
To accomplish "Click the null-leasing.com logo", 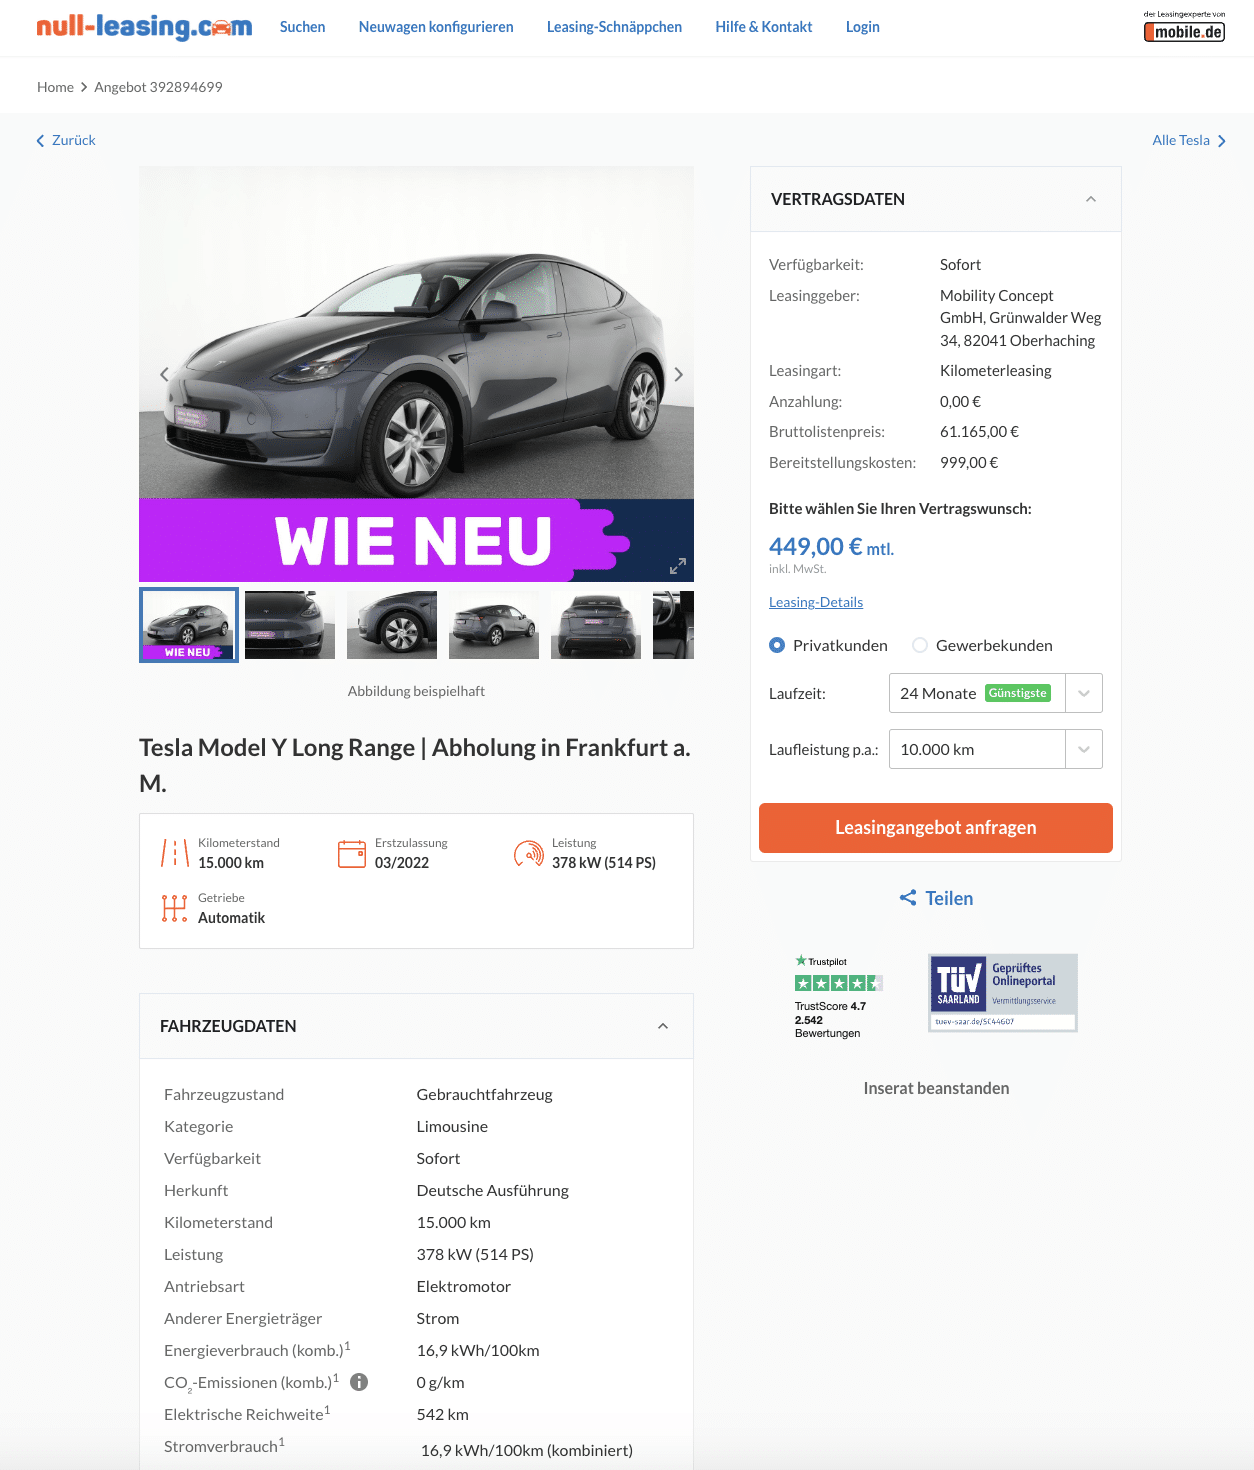I will [x=144, y=27].
